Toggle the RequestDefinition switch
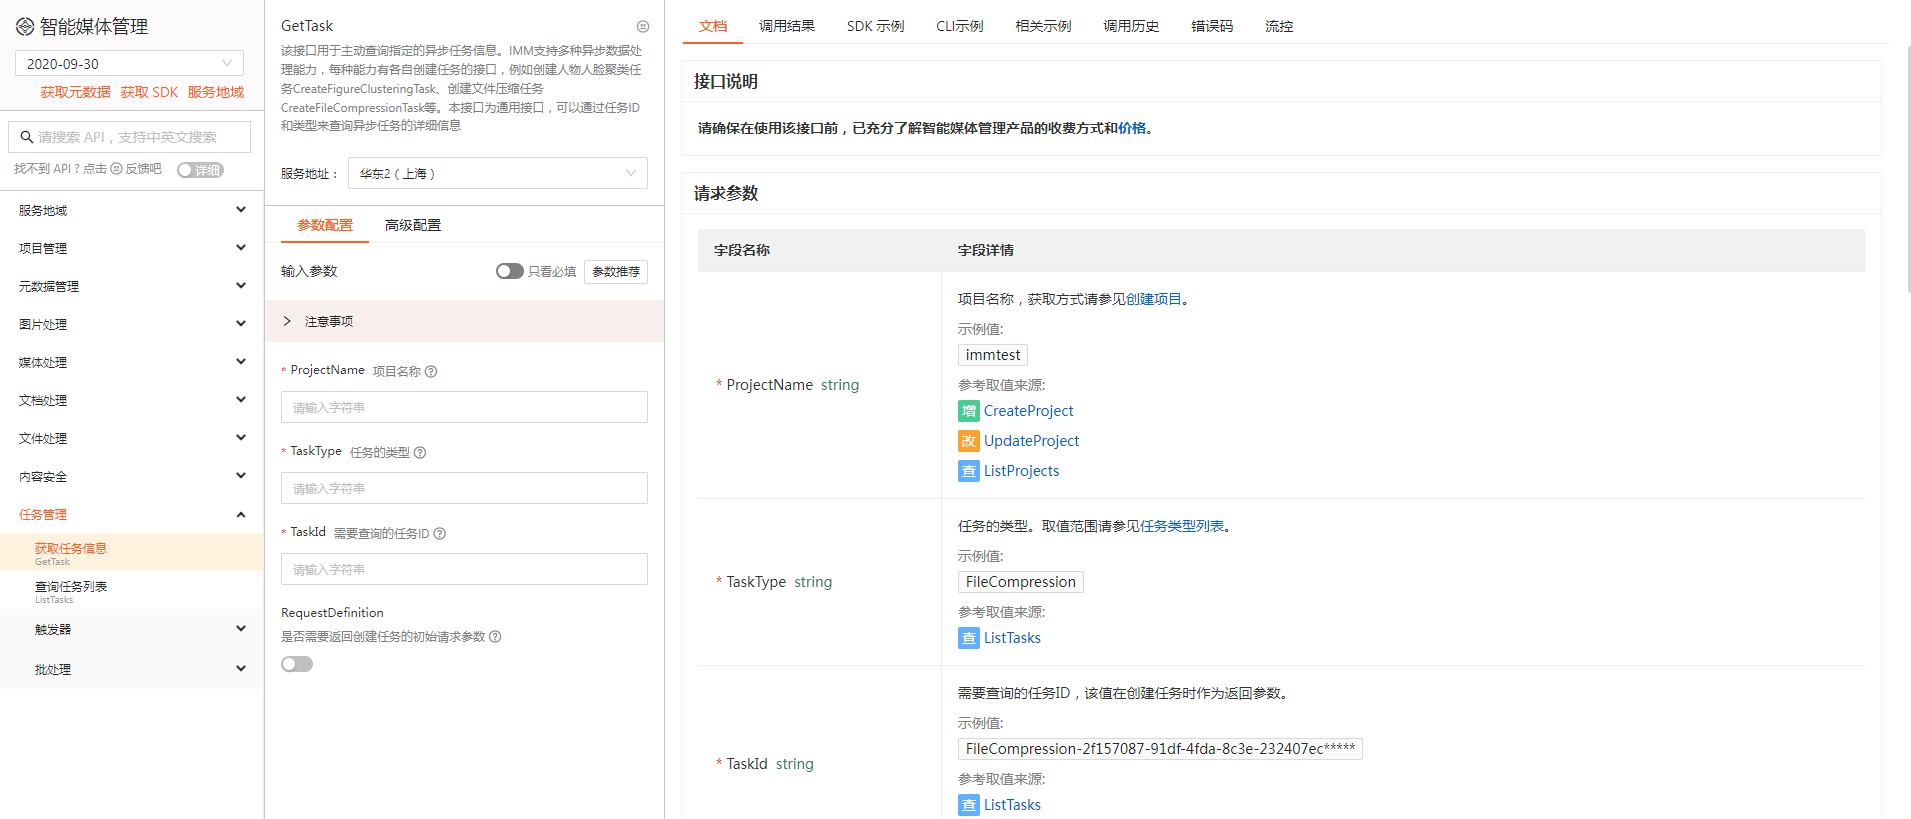This screenshot has height=819, width=1911. pos(297,664)
